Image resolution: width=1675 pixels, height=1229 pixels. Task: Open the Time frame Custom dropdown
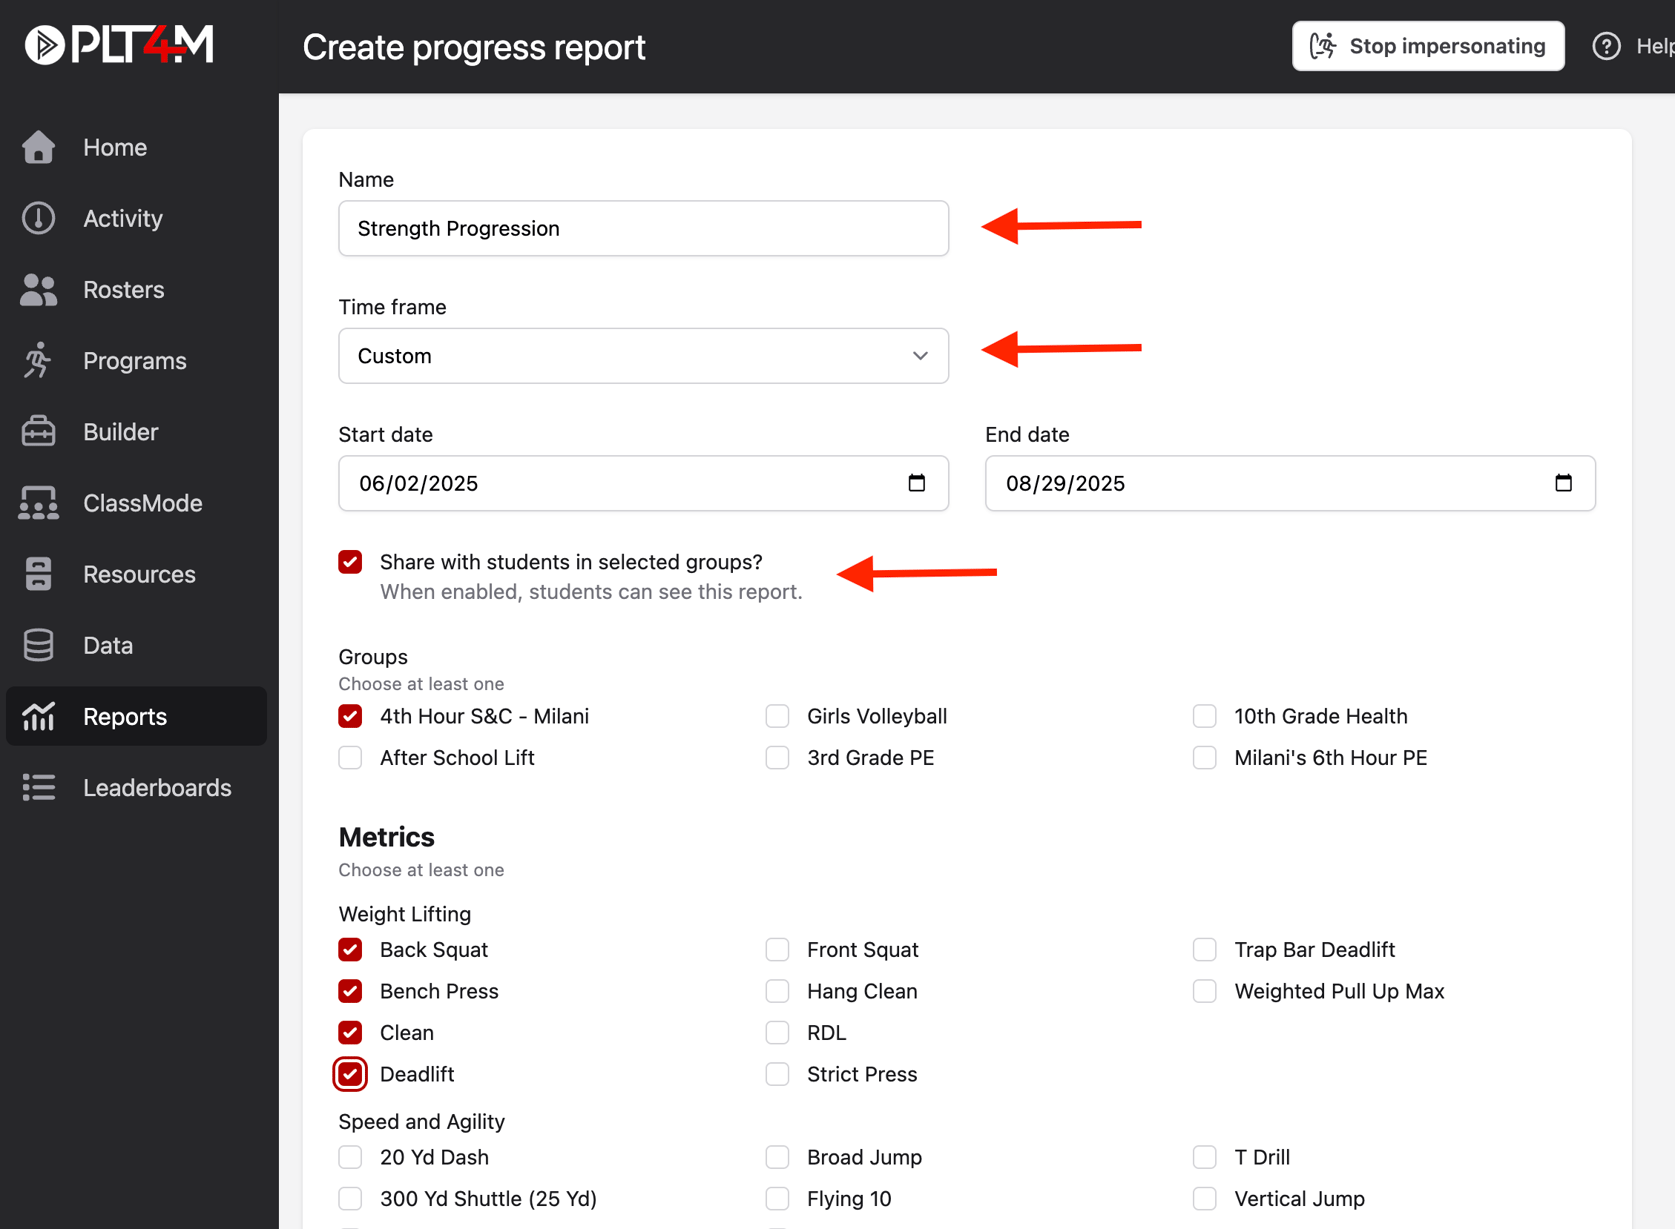pyautogui.click(x=643, y=356)
